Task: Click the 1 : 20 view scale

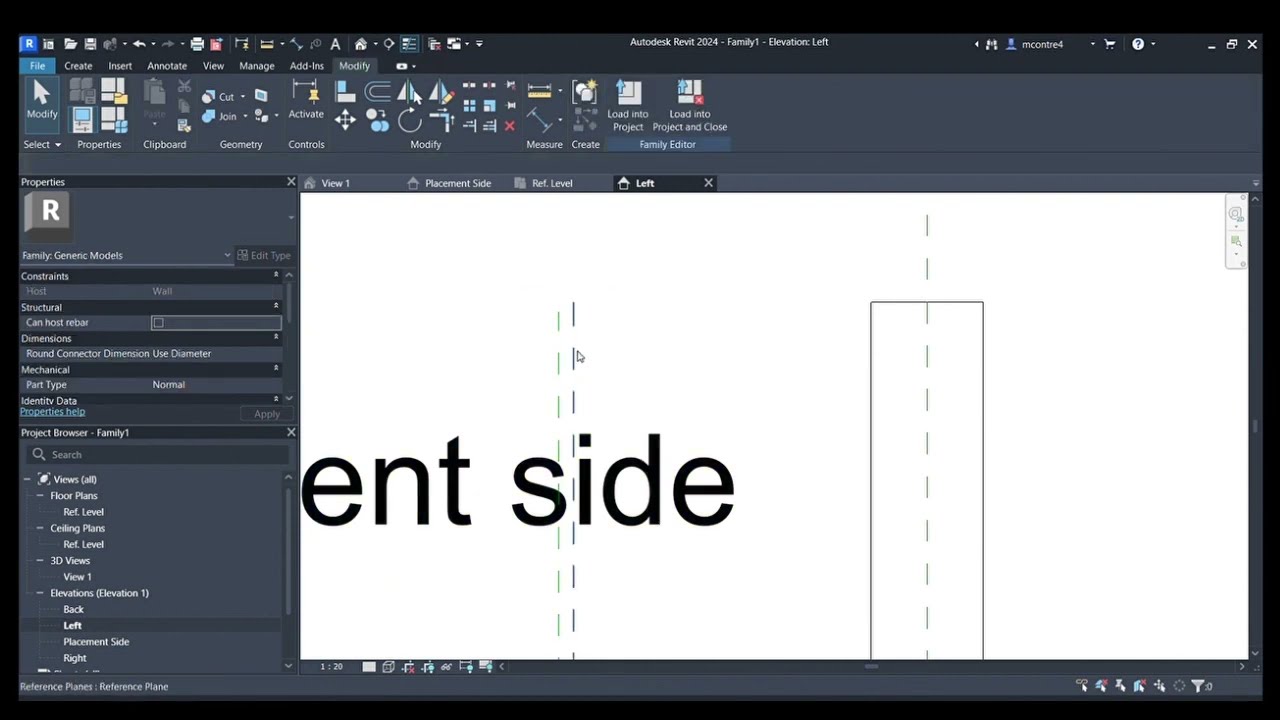Action: click(331, 667)
